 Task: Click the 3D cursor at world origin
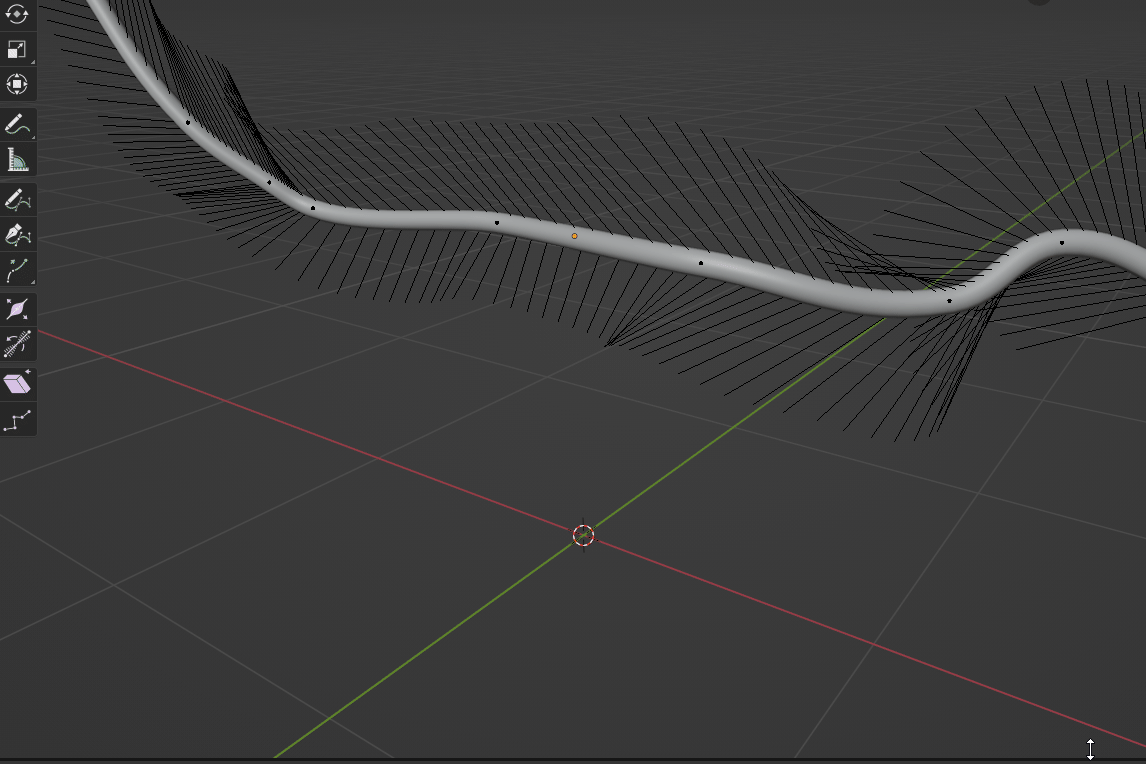(583, 535)
